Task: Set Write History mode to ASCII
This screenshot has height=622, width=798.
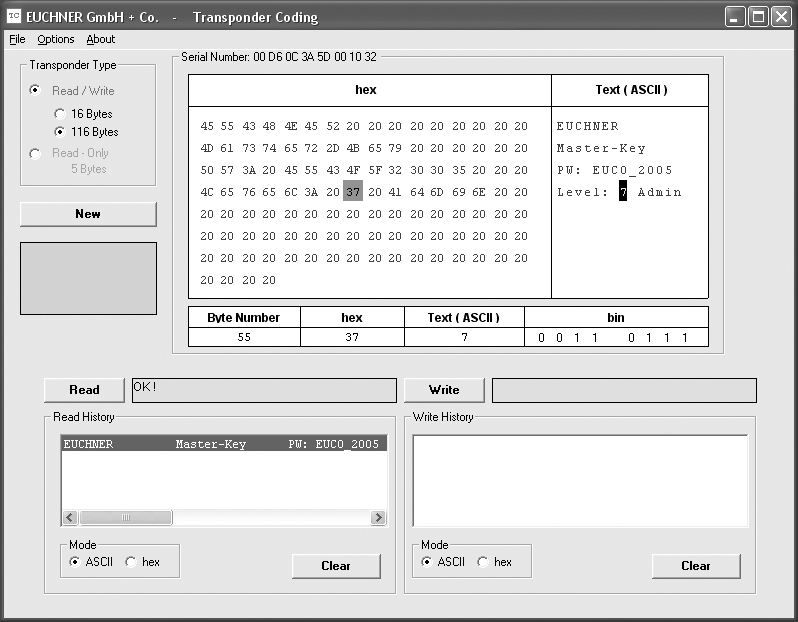Action: [x=427, y=562]
